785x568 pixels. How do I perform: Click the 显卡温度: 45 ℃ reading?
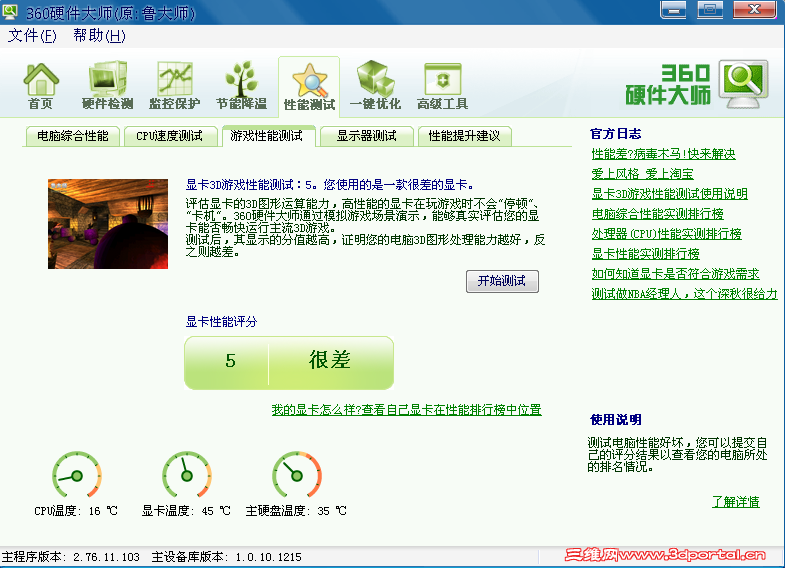click(186, 511)
